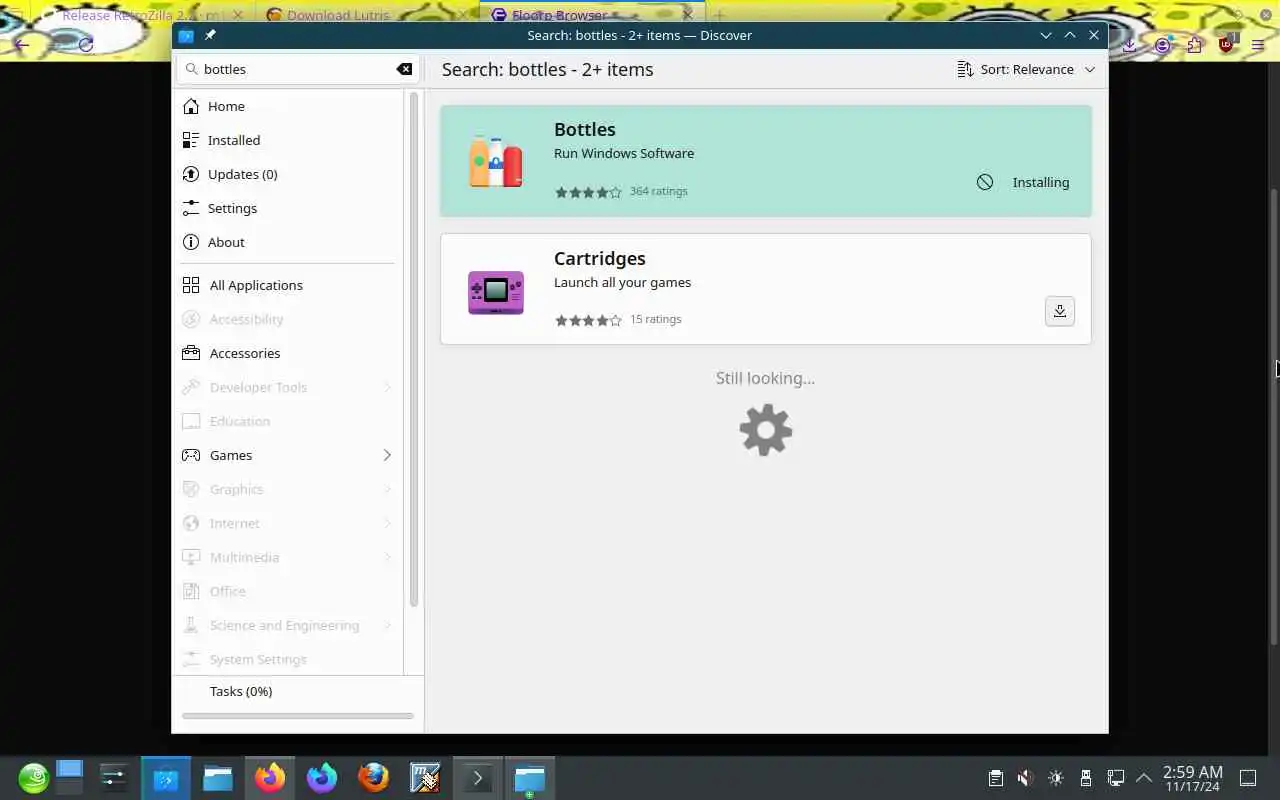The image size is (1280, 800).
Task: Open the Konsole terminal taskbar icon
Action: 478,778
